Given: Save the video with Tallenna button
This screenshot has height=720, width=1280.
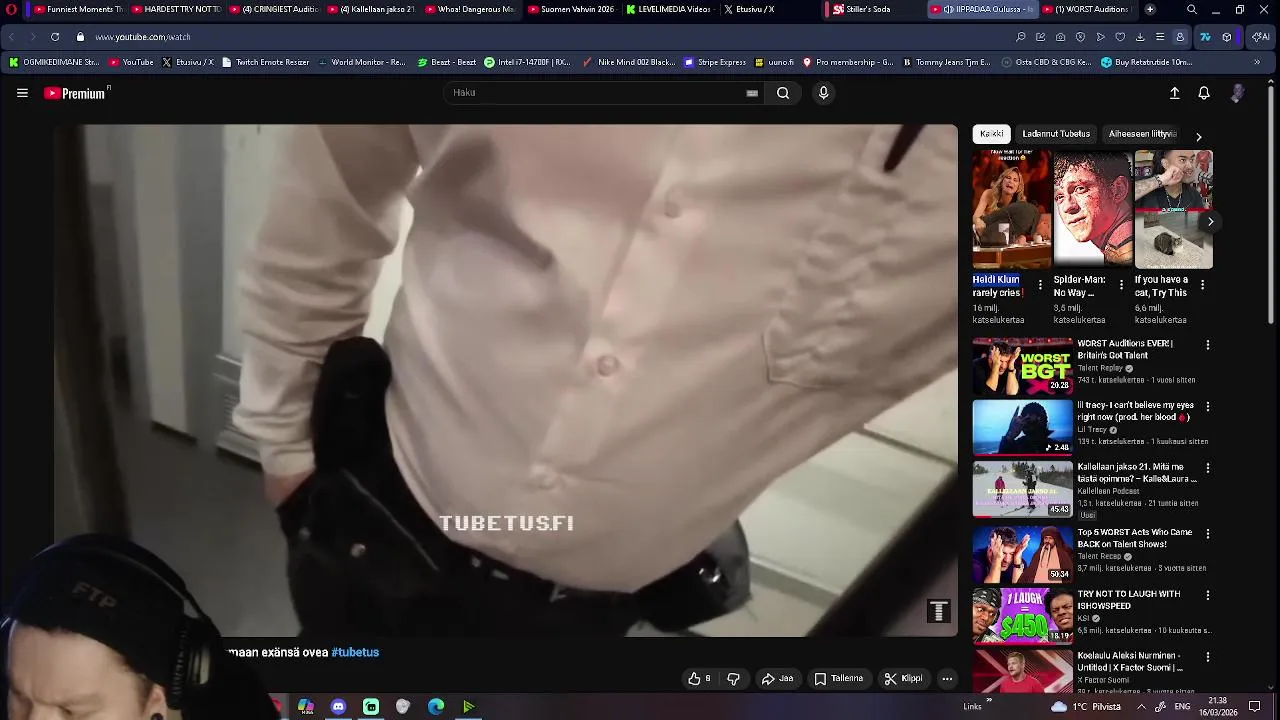Looking at the screenshot, I should click(x=838, y=679).
